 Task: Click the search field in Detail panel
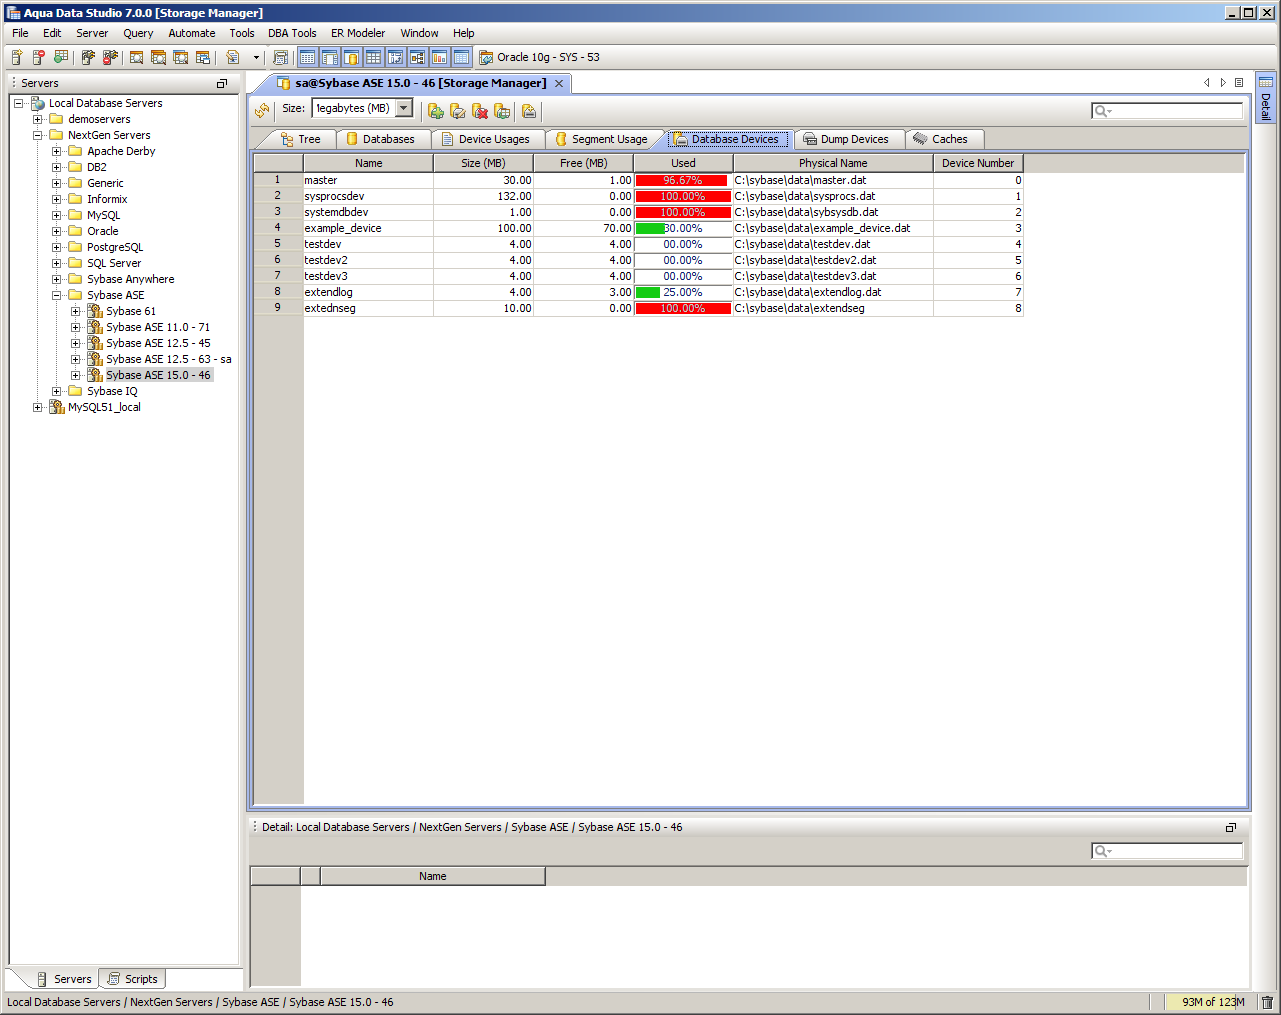point(1167,851)
